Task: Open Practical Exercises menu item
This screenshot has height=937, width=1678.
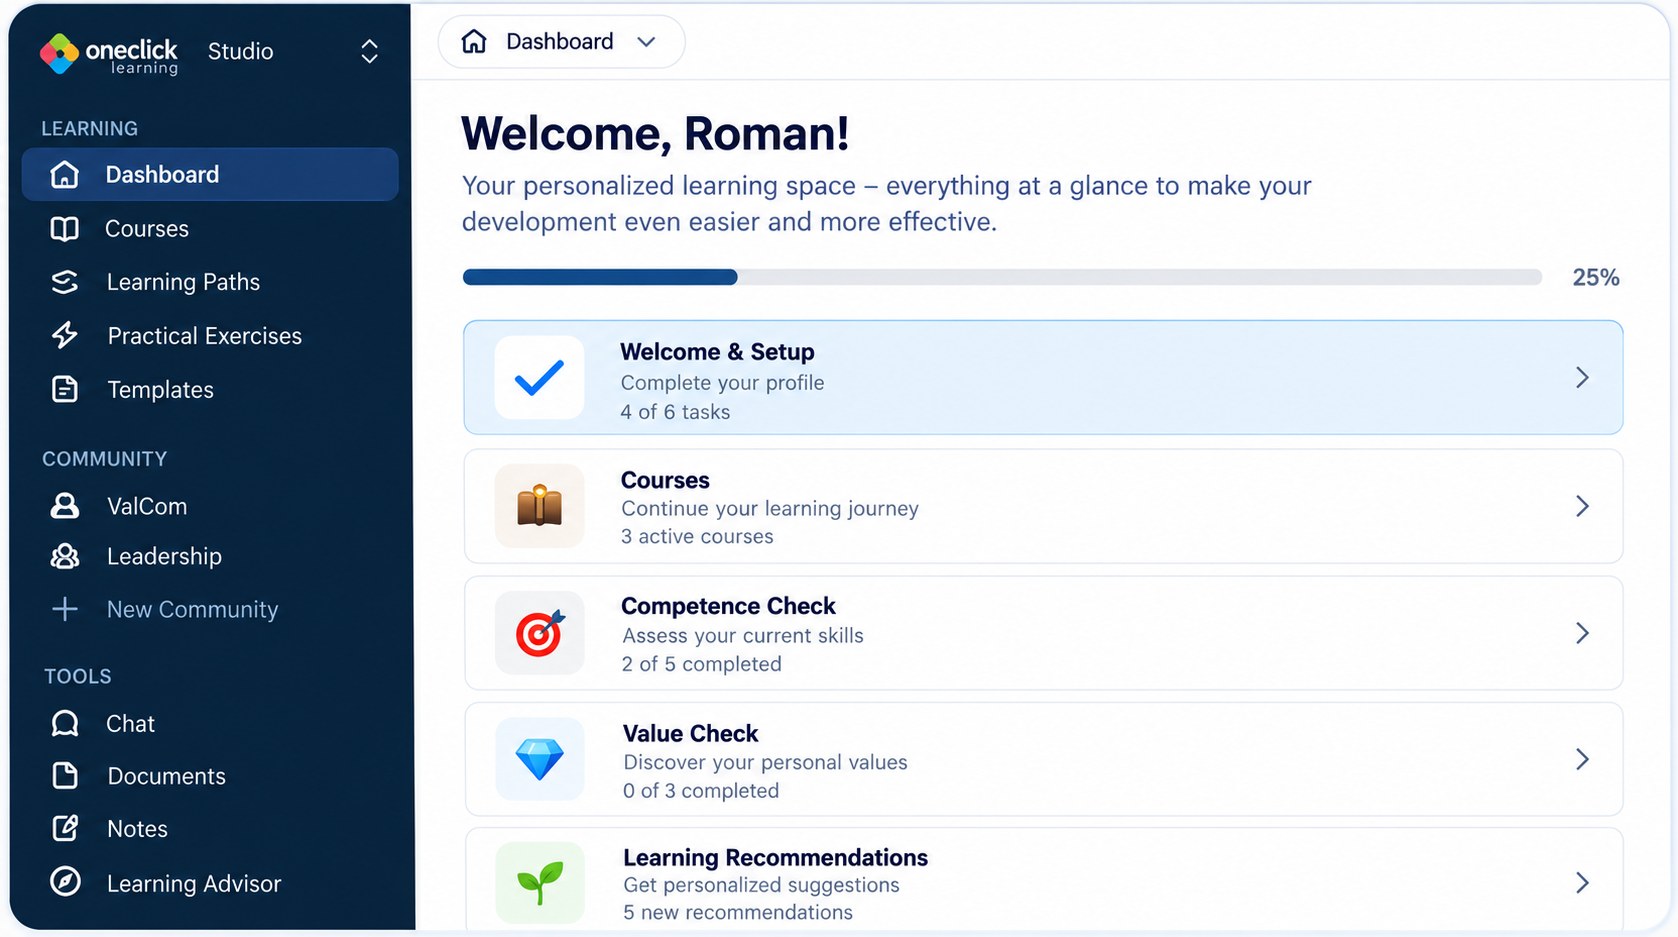Action: (x=210, y=336)
